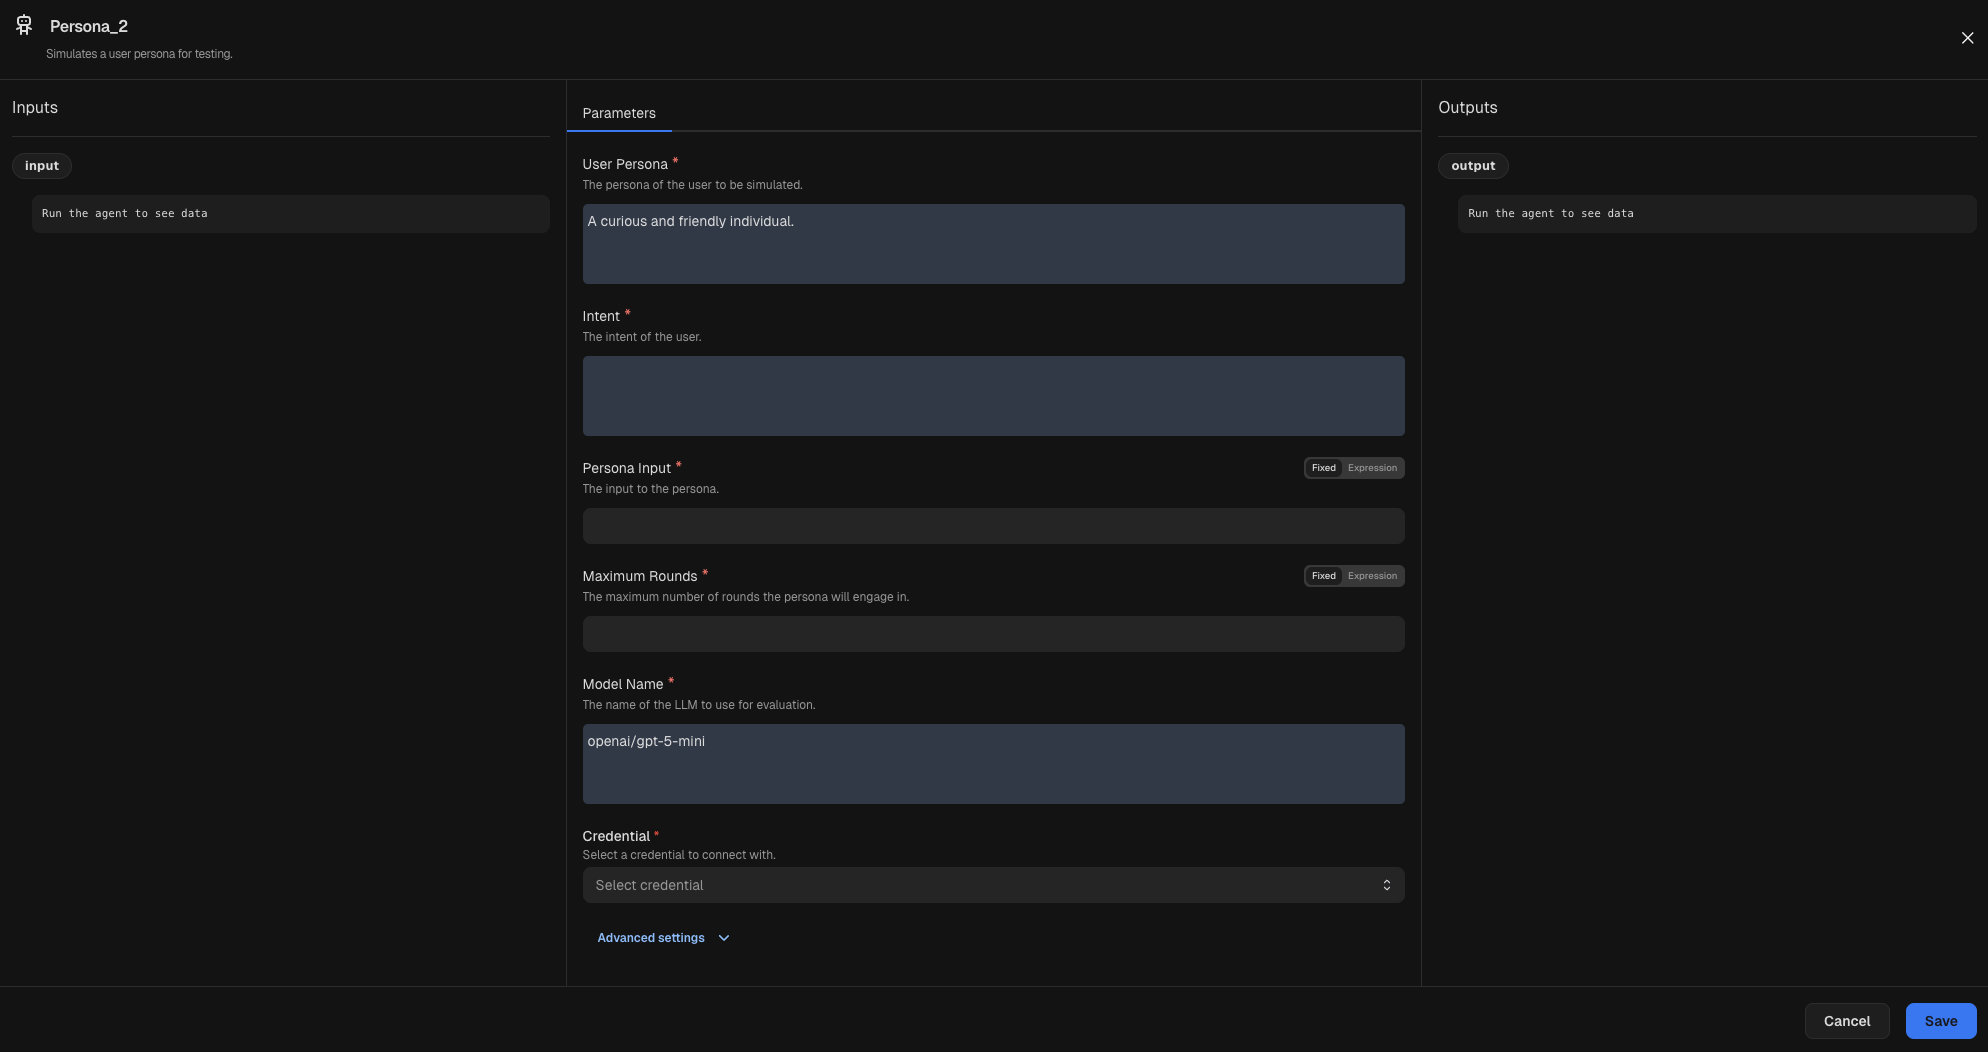This screenshot has height=1052, width=1988.
Task: Open the Select credential dropdown
Action: [x=993, y=884]
